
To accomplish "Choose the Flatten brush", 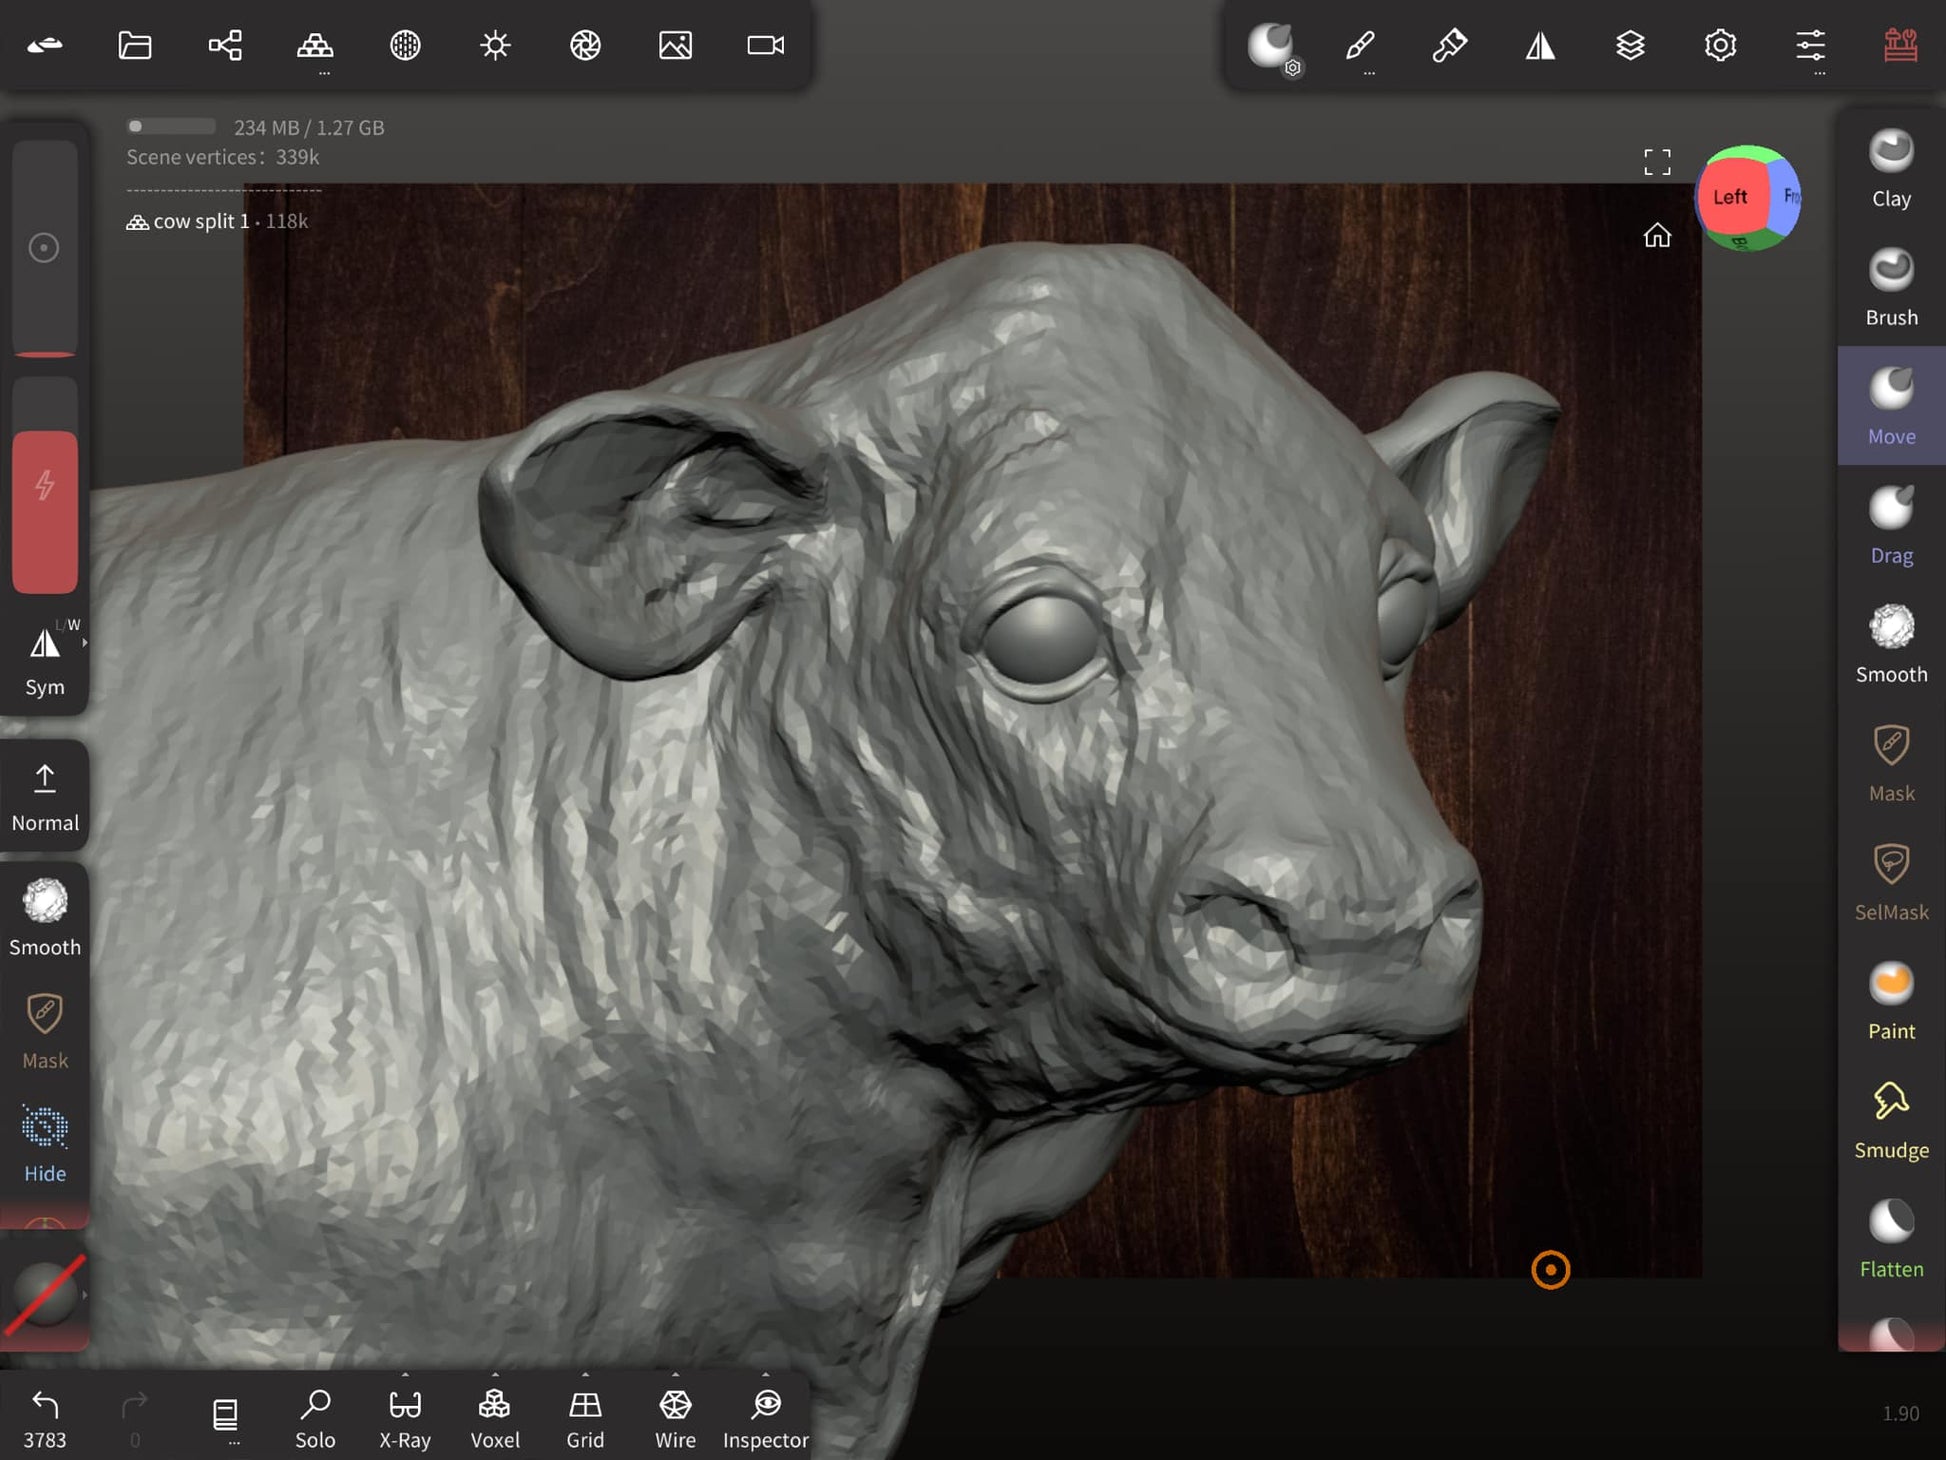I will [1890, 1239].
